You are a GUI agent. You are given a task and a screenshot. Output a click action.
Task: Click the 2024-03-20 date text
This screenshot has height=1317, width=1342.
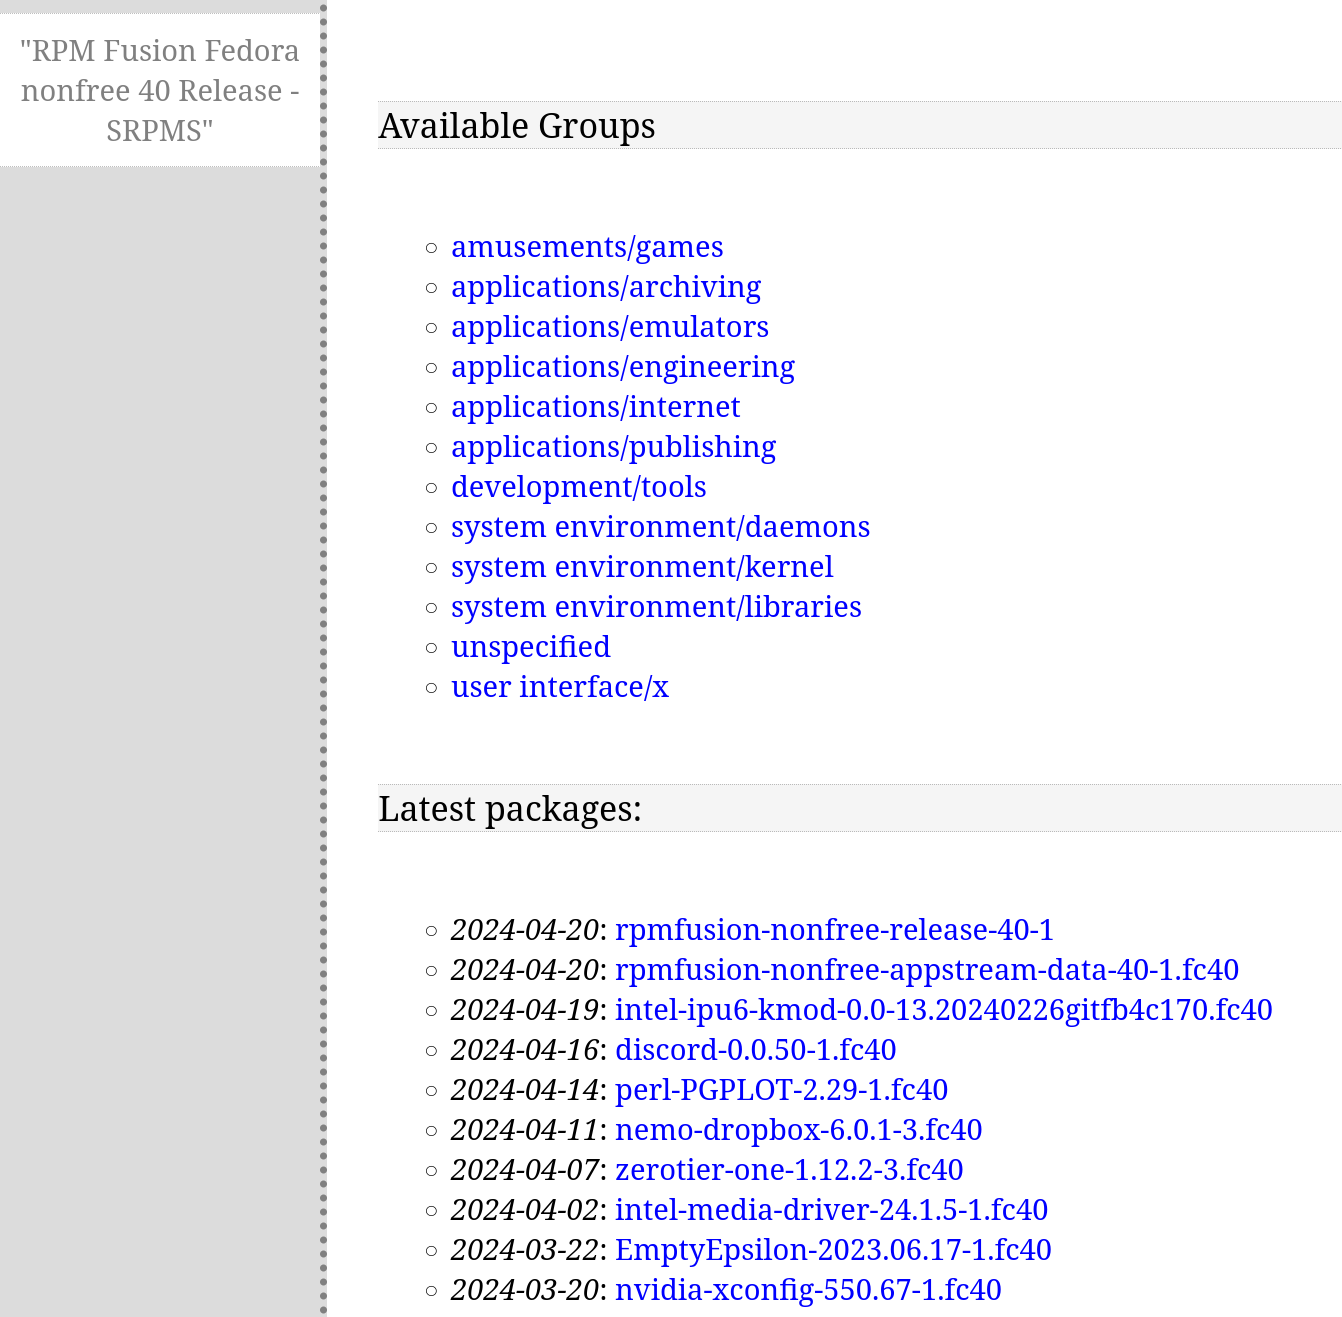click(525, 1290)
